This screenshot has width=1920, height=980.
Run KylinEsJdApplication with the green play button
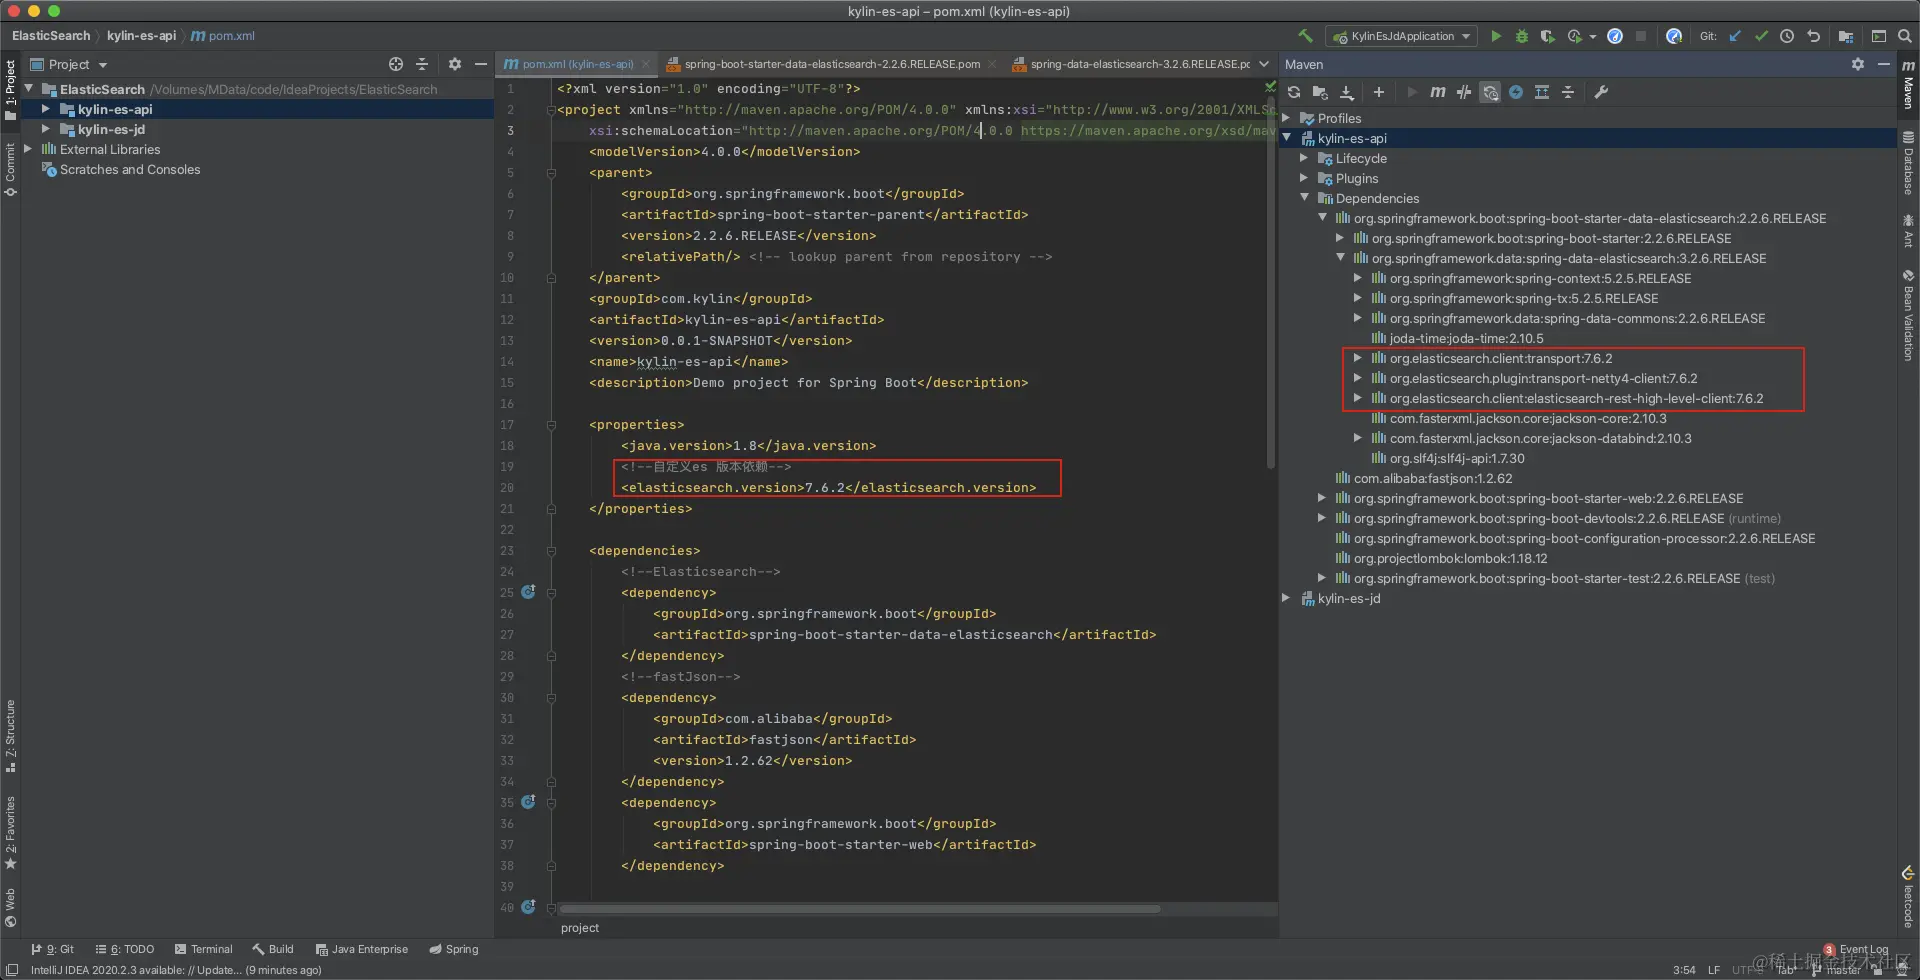point(1496,36)
